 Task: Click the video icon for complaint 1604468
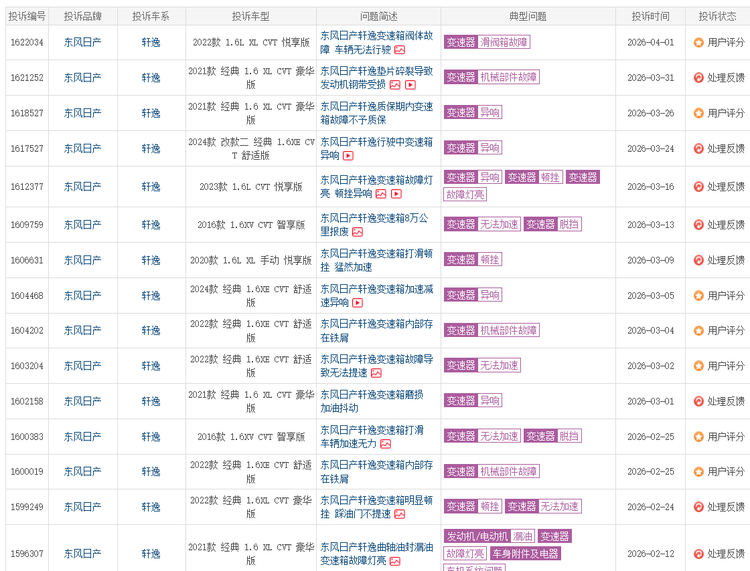coord(357,302)
